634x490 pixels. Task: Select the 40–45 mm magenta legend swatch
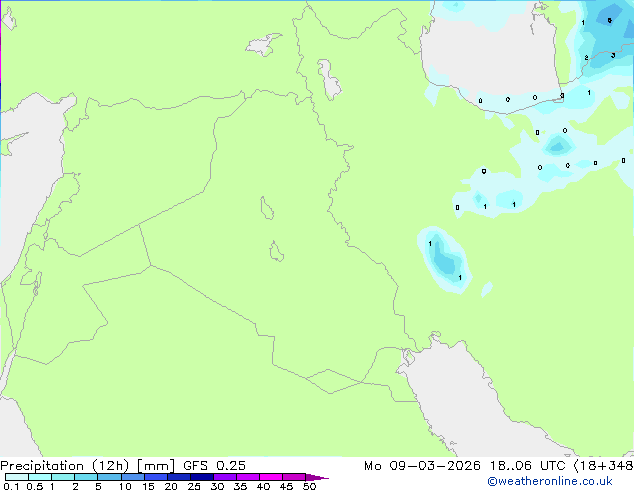point(271,477)
